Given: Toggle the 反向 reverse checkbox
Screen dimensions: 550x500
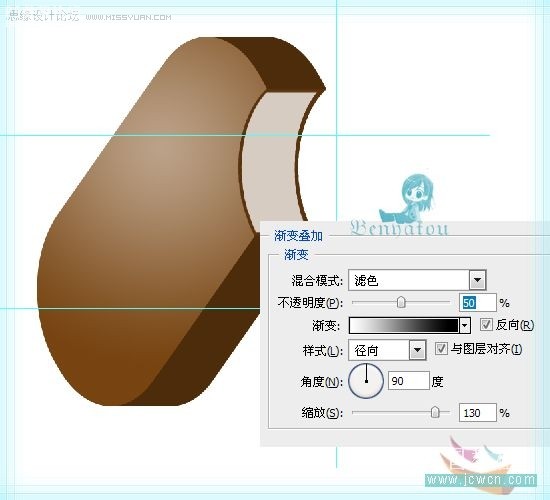Looking at the screenshot, I should tap(486, 325).
